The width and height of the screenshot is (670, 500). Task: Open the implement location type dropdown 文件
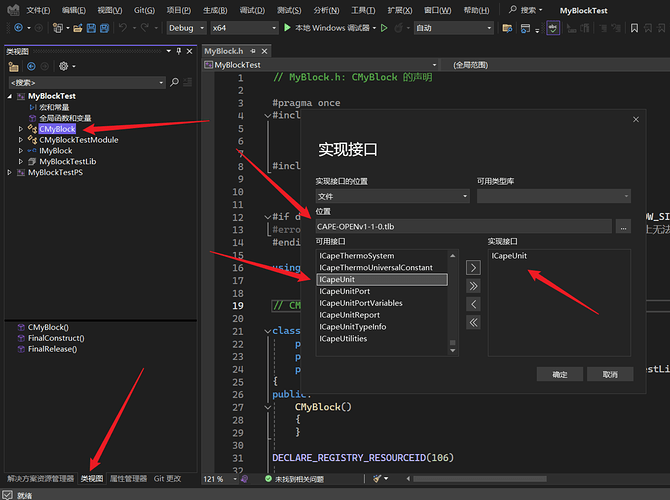393,196
